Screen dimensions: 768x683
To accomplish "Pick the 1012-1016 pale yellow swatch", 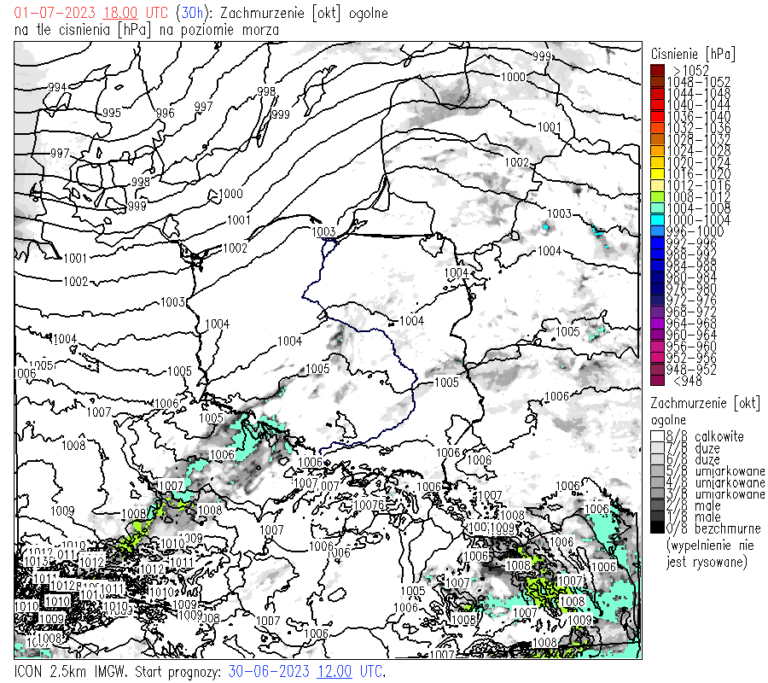I will 657,185.
